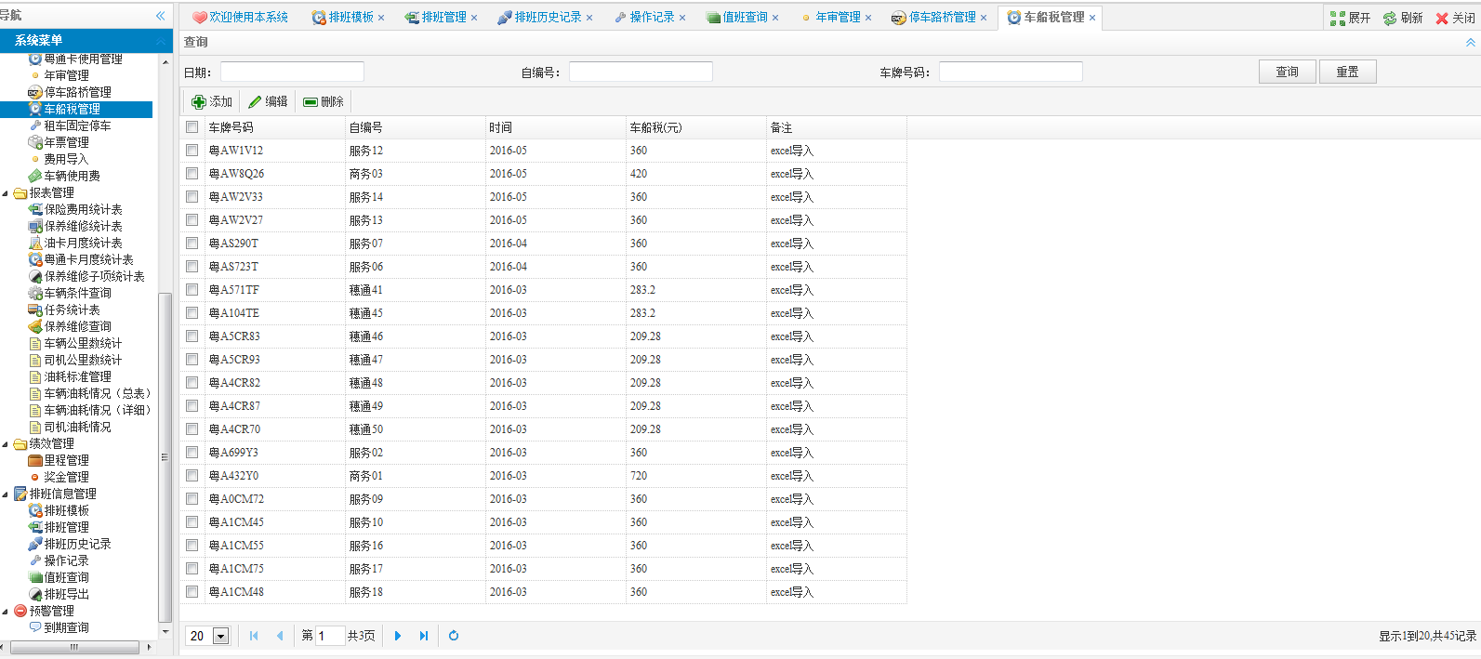This screenshot has height=659, width=1481.
Task: Click the 删除 (Delete) toolbar icon
Action: point(310,102)
